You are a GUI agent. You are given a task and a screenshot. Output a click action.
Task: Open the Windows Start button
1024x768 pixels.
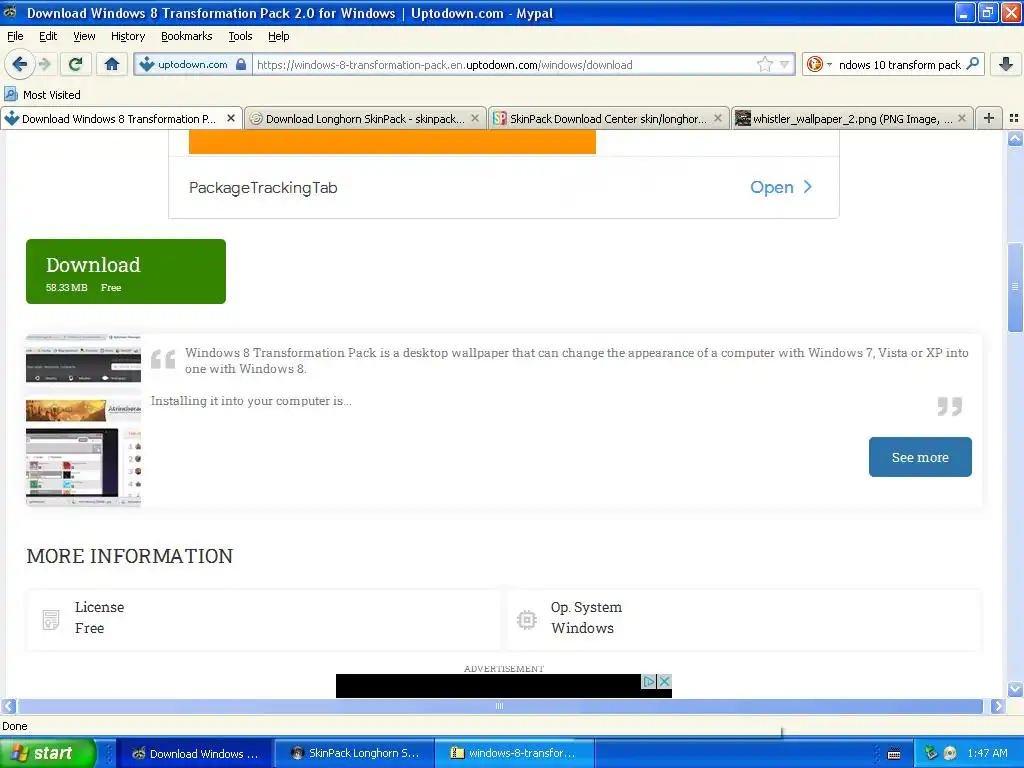(47, 753)
